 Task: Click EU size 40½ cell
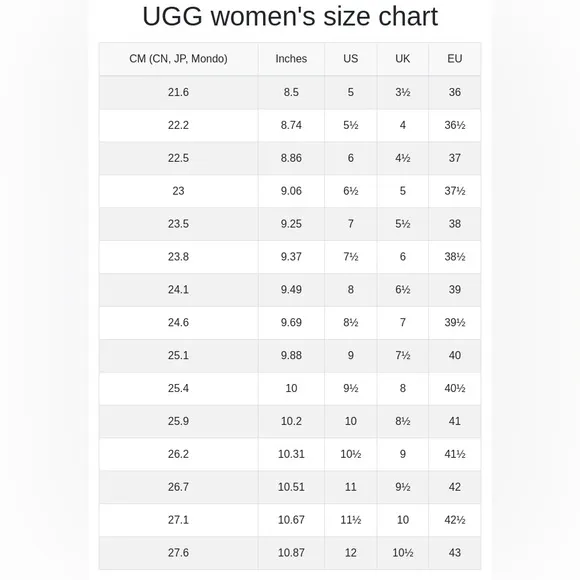455,388
